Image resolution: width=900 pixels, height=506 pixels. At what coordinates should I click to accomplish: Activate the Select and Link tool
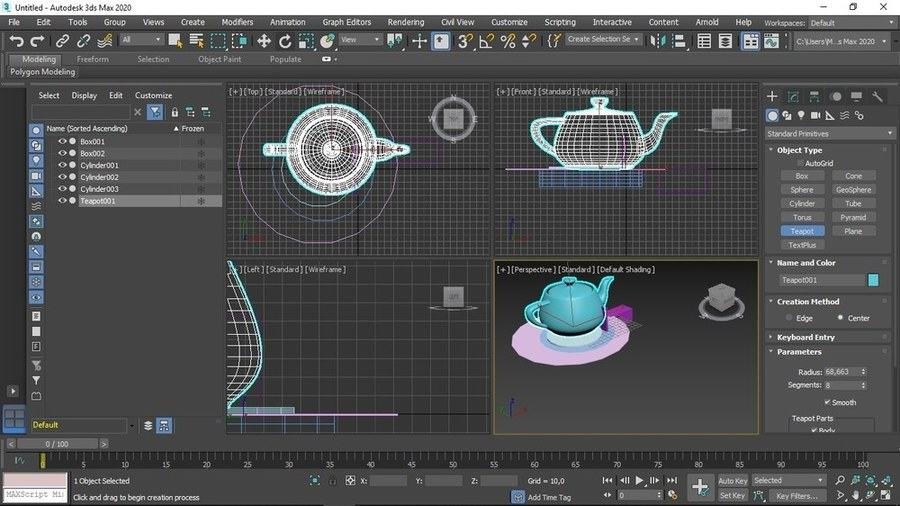point(62,41)
